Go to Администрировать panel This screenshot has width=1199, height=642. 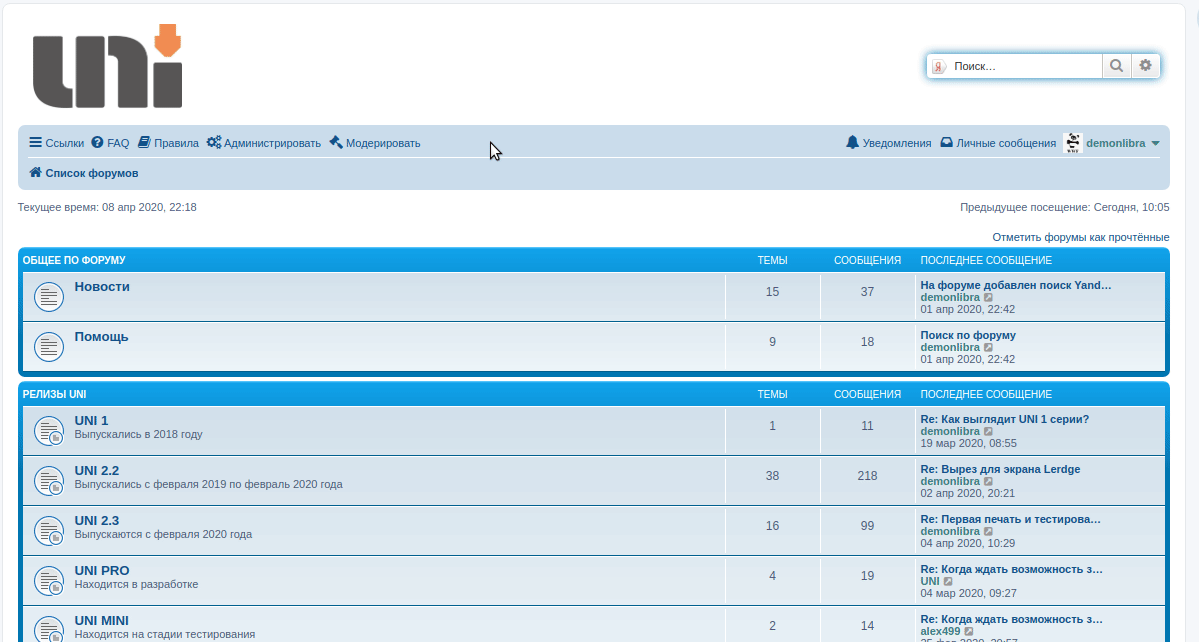[x=264, y=143]
